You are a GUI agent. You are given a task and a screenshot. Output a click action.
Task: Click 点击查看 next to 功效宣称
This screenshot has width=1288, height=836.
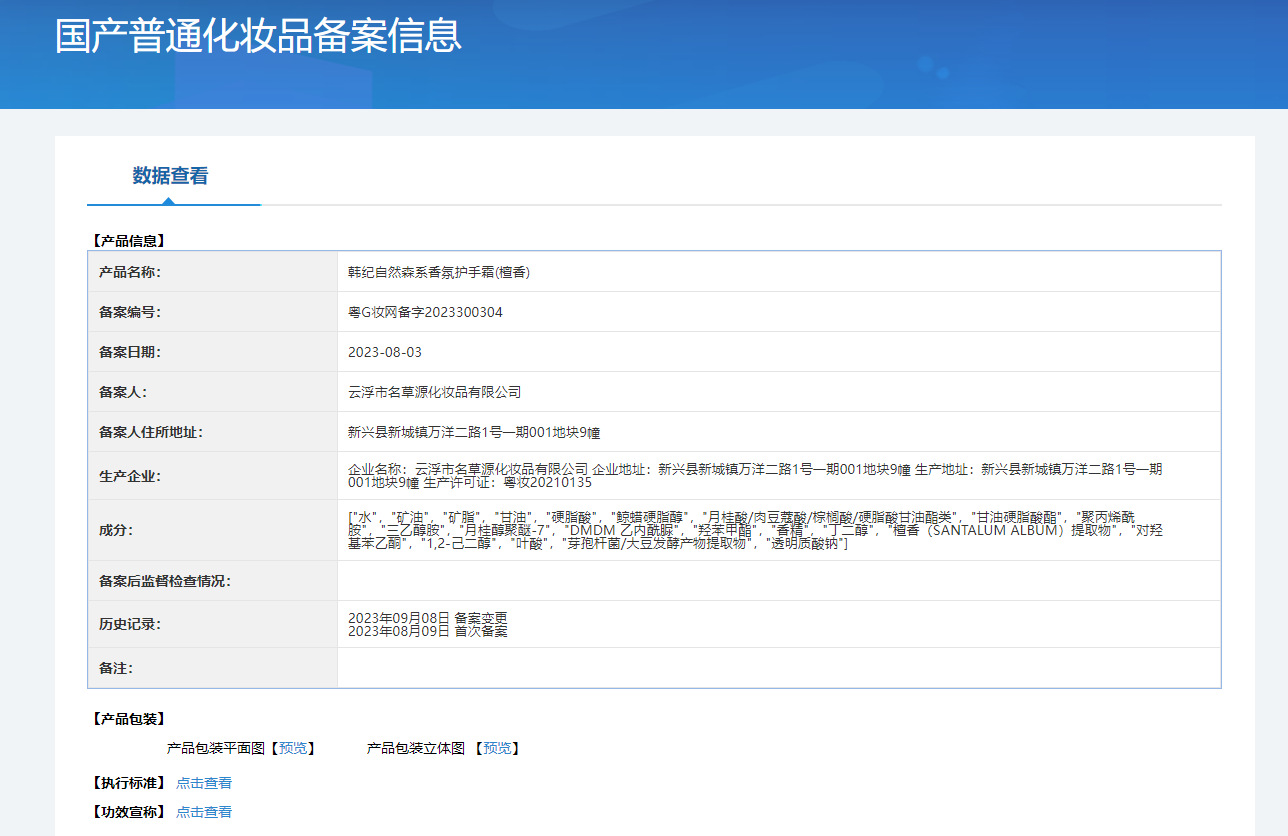204,812
